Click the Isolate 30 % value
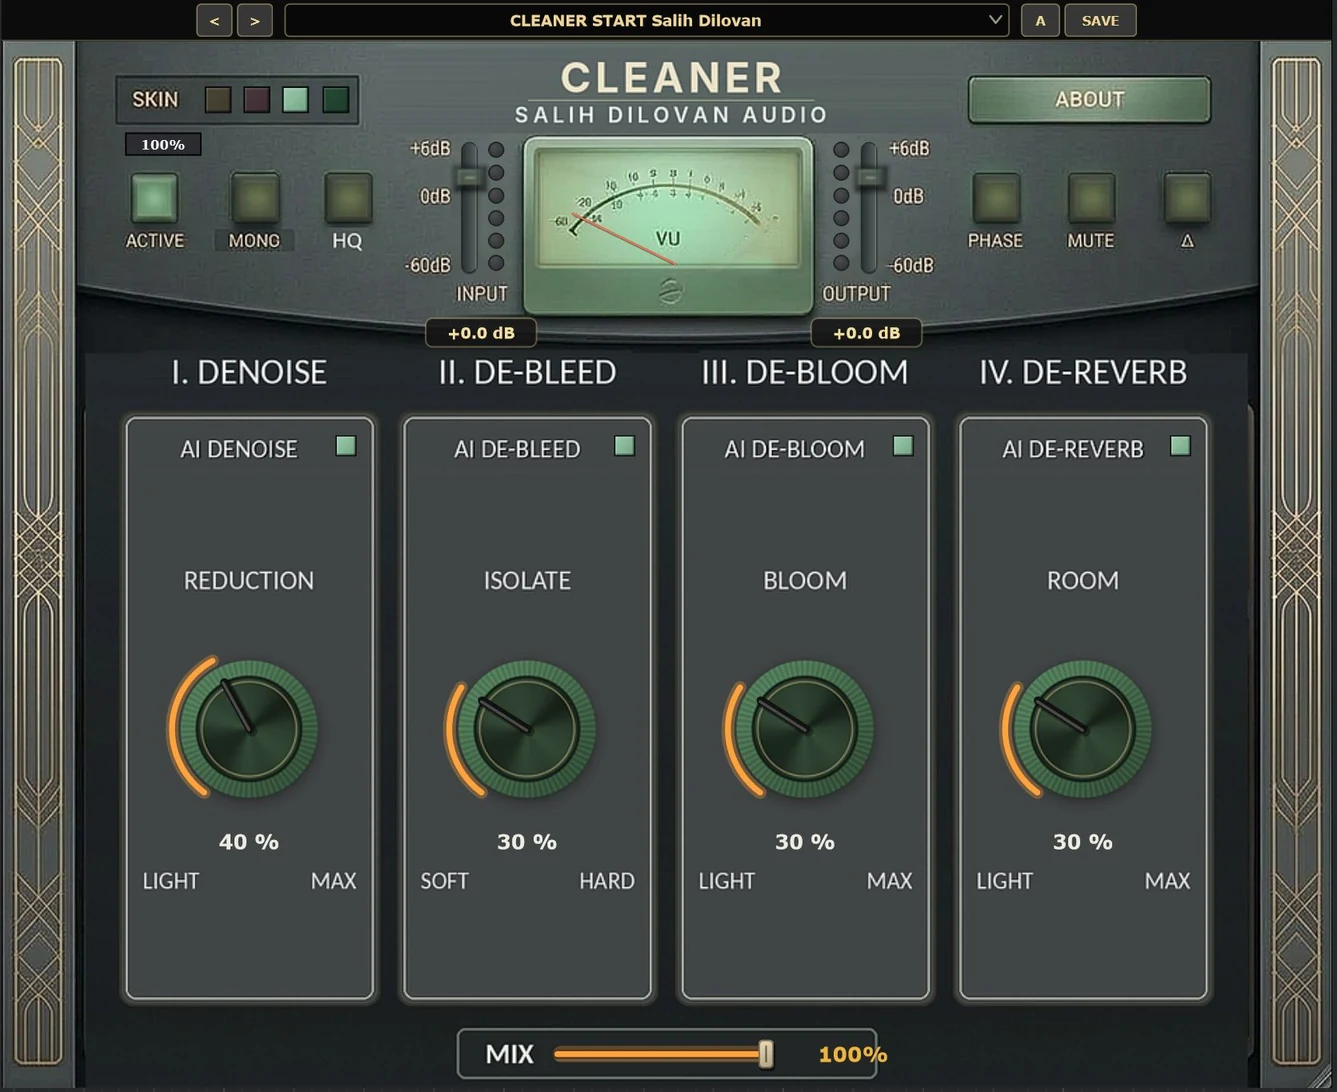The width and height of the screenshot is (1337, 1092). tap(527, 842)
